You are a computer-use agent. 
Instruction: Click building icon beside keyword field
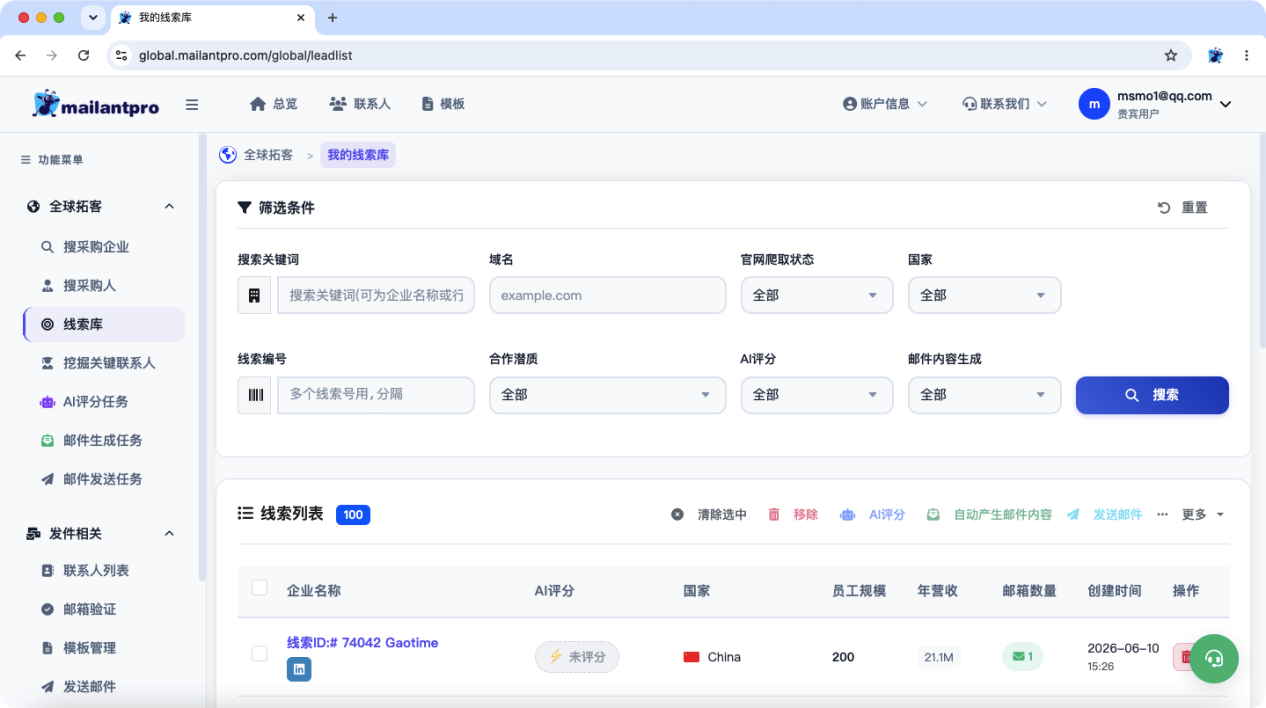click(254, 296)
